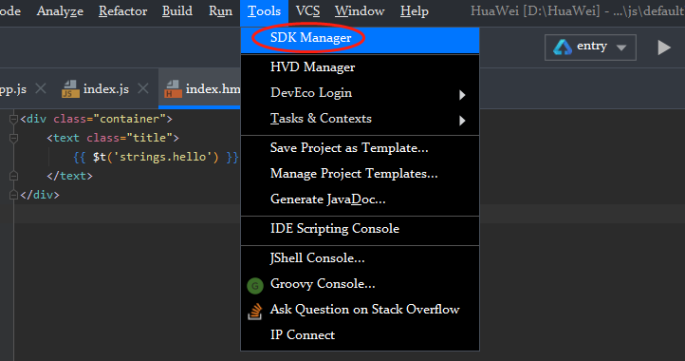This screenshot has width=685, height=361.
Task: Open the VCS menu
Action: [x=308, y=11]
